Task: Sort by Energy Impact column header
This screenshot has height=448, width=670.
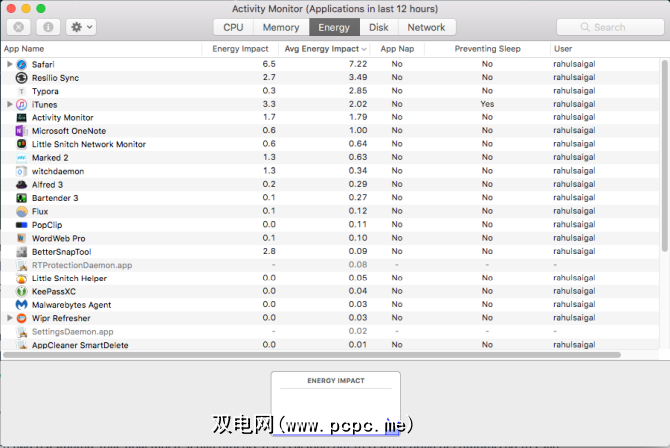Action: (240, 49)
